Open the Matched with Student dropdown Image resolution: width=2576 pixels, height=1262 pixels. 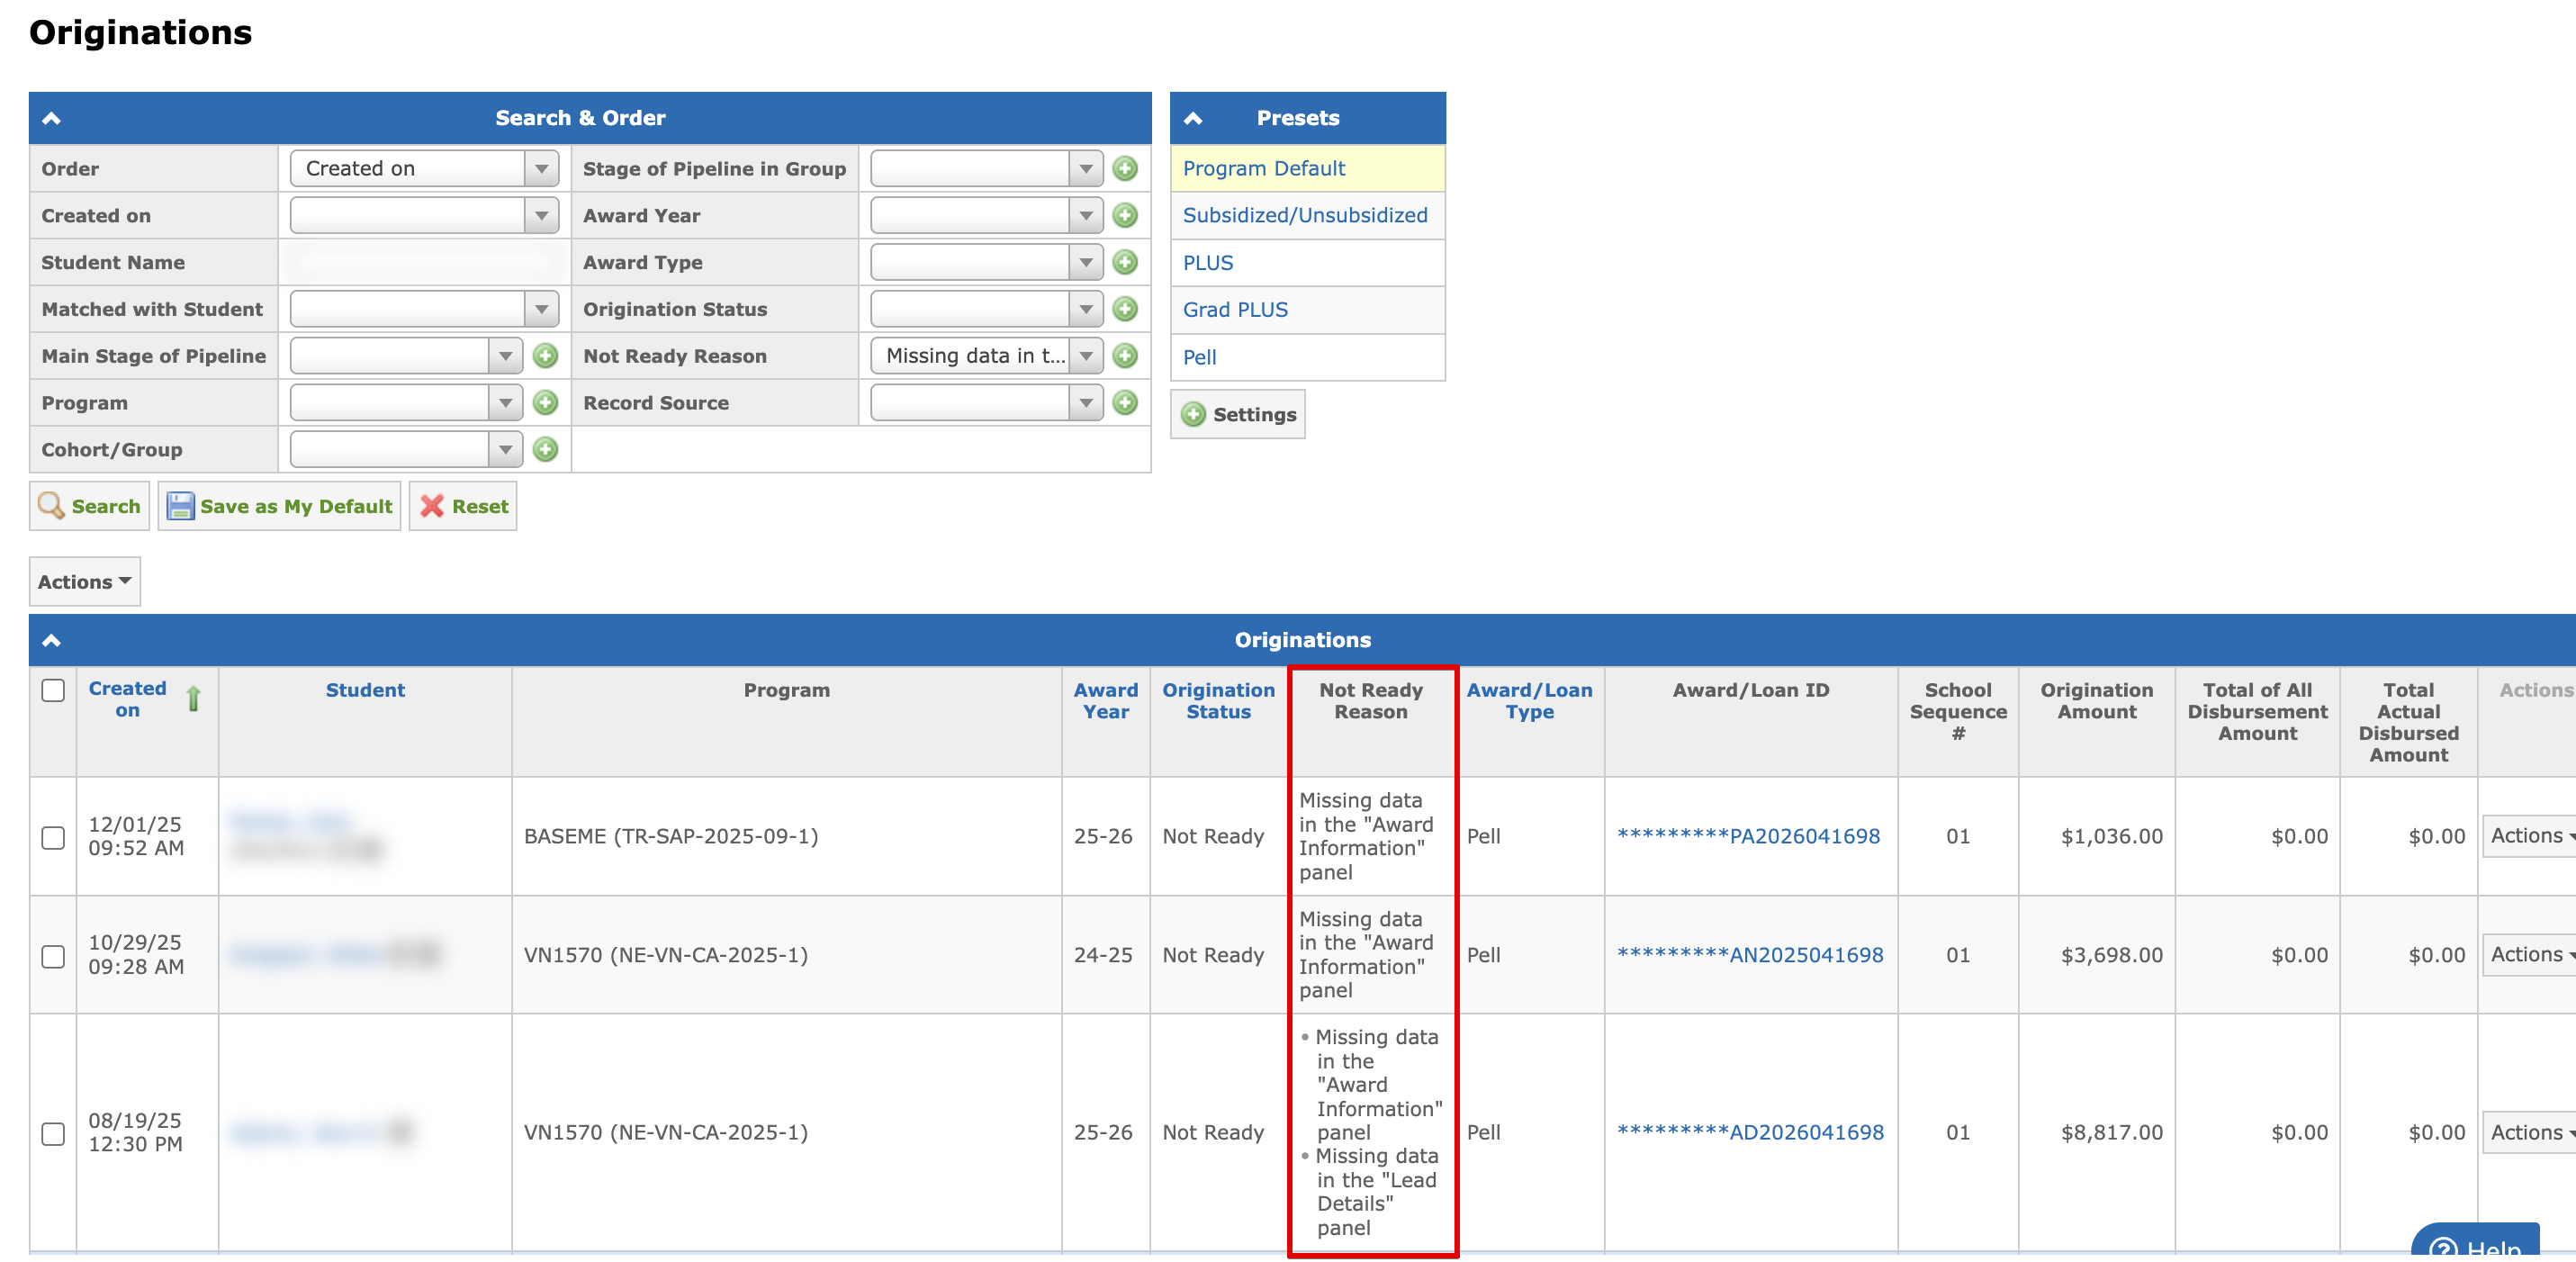[424, 309]
